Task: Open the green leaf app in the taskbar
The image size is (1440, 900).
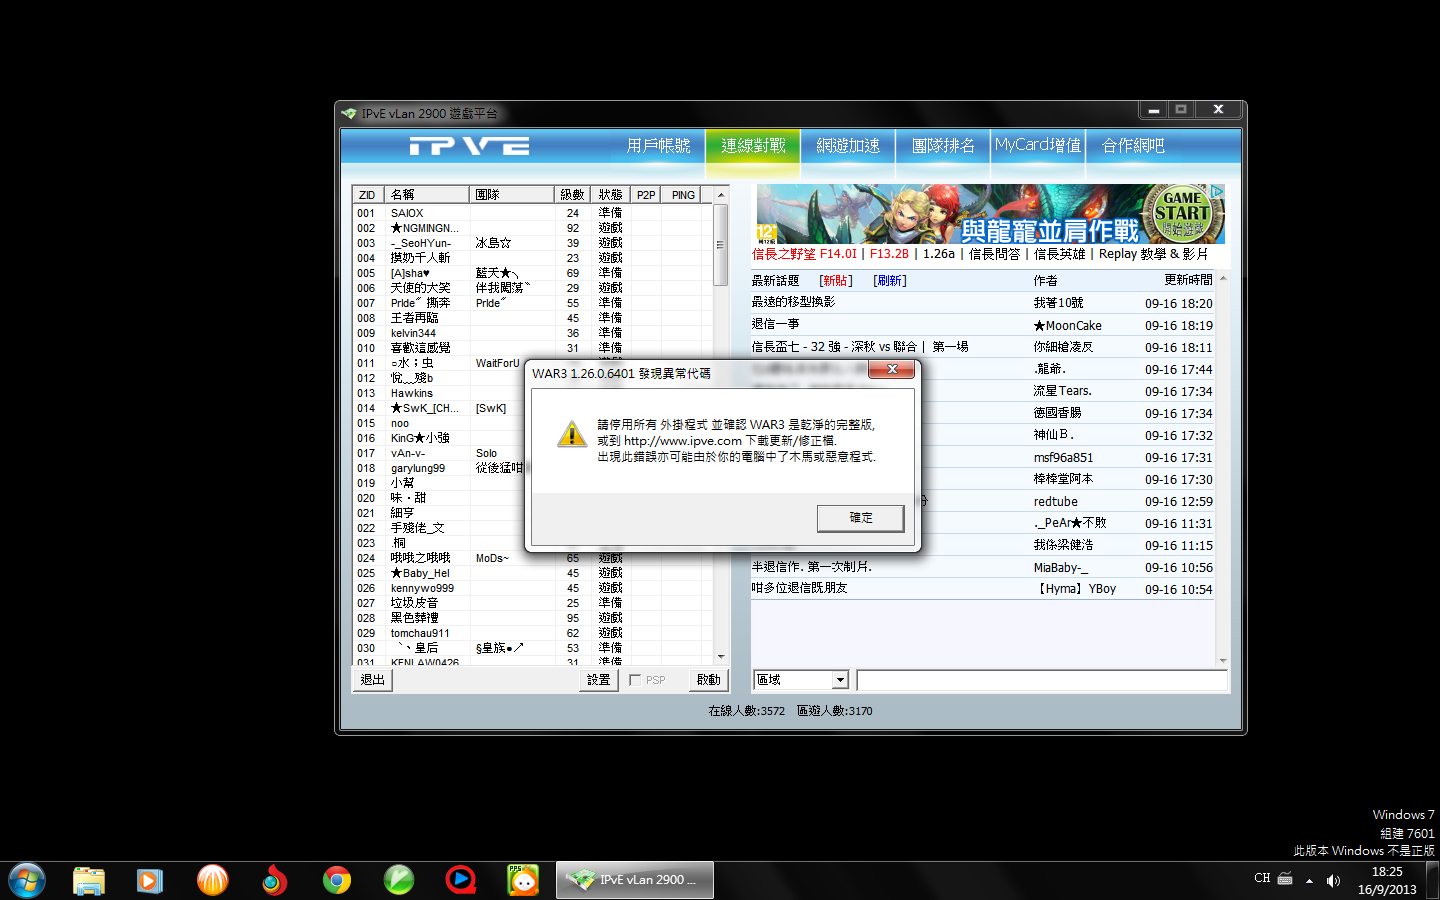Action: click(x=399, y=880)
